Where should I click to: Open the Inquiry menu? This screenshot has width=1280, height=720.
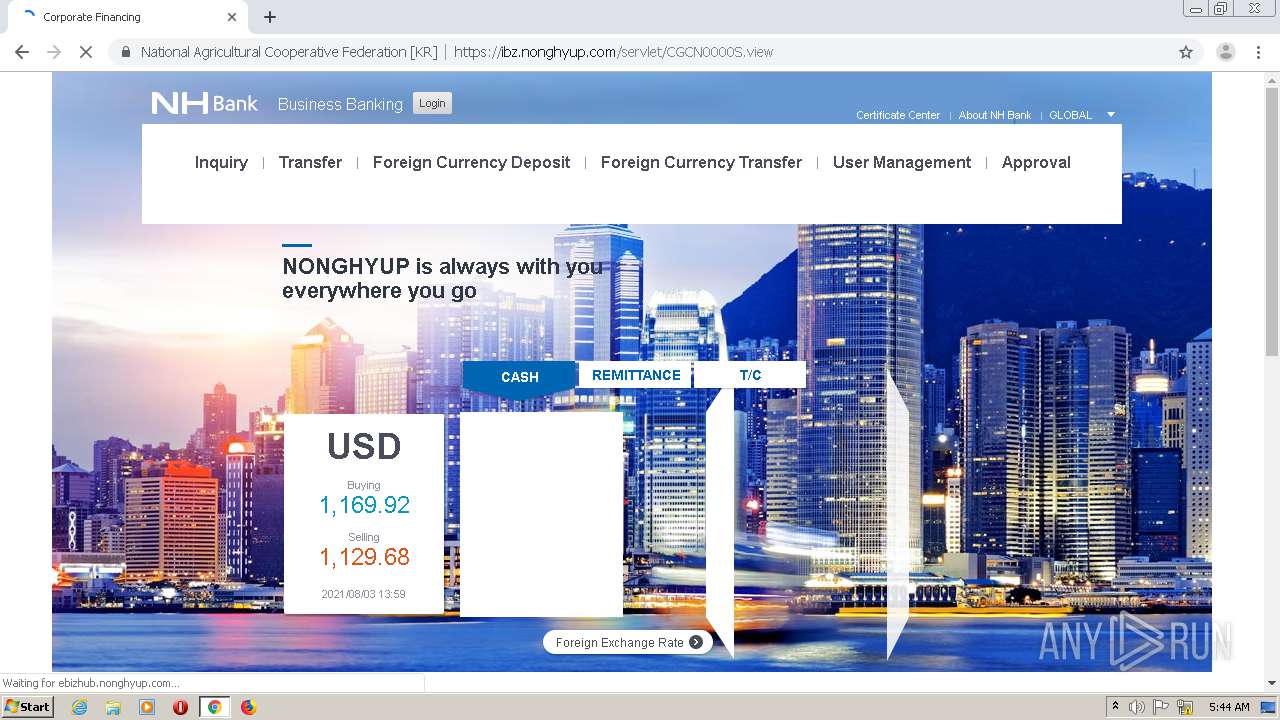point(221,162)
